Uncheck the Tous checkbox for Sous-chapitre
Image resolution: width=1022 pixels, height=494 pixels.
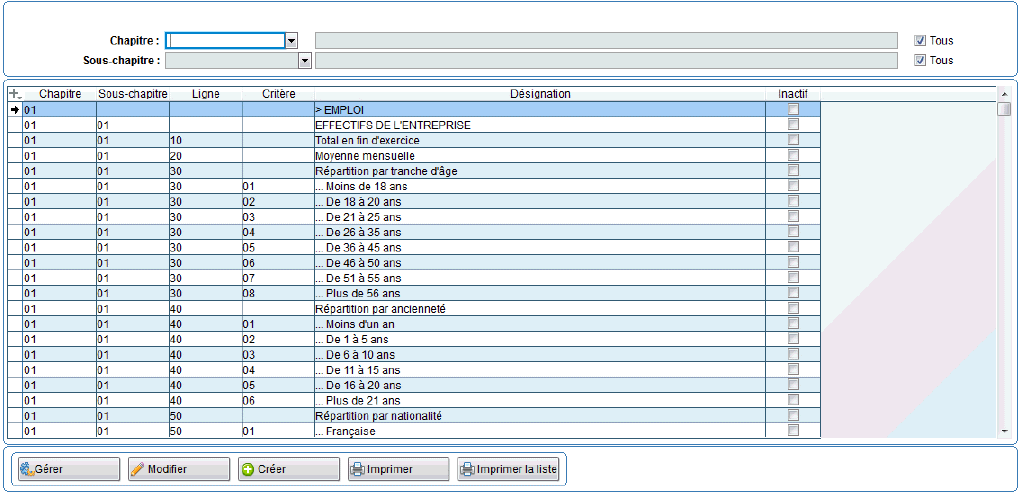[920, 60]
